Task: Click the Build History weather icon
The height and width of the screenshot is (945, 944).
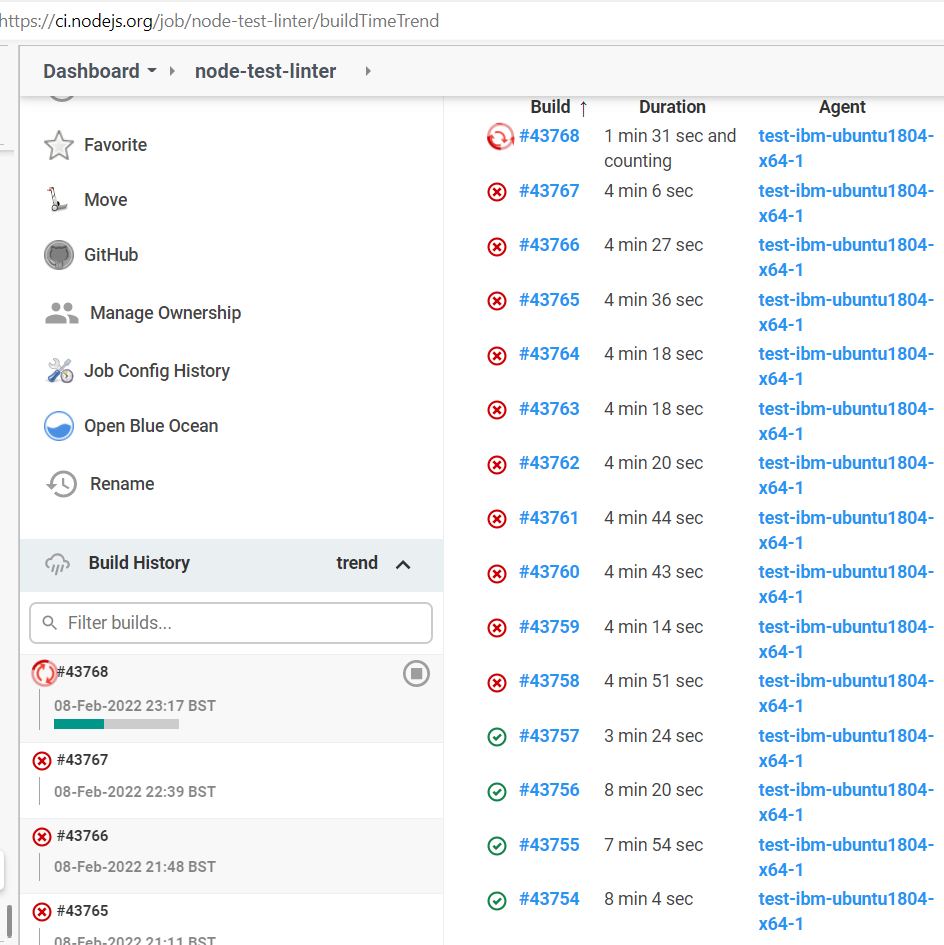Action: (x=58, y=564)
